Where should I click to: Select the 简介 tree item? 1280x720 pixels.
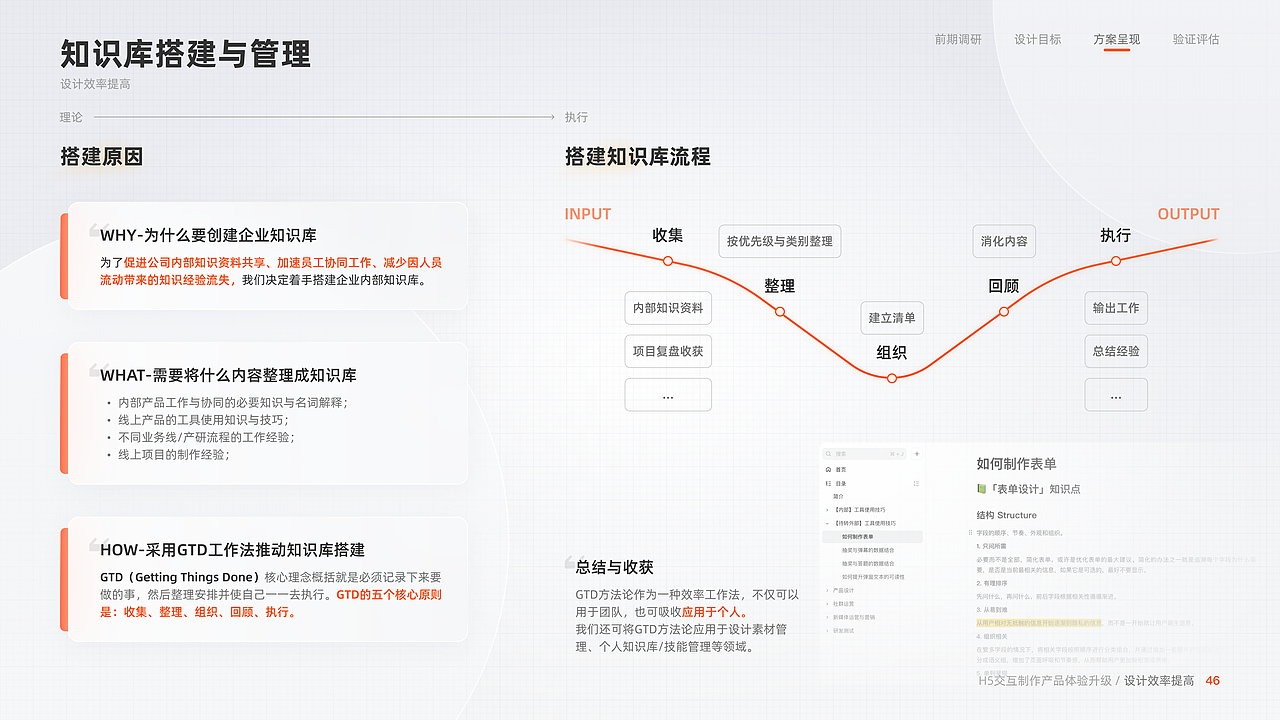pos(838,496)
